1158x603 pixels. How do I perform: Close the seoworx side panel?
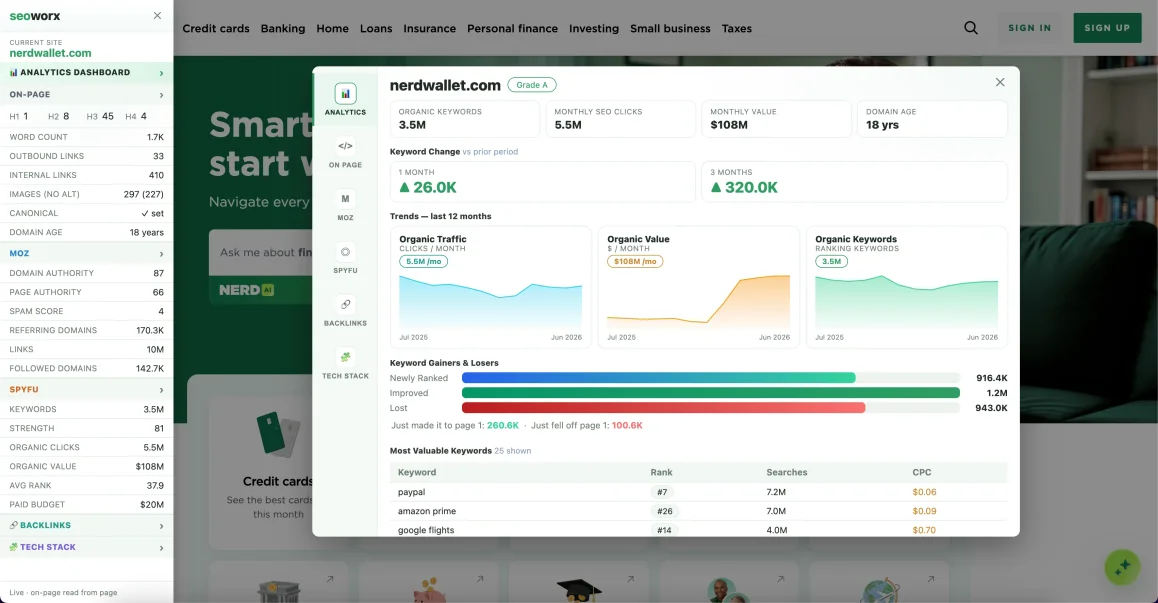tap(157, 16)
